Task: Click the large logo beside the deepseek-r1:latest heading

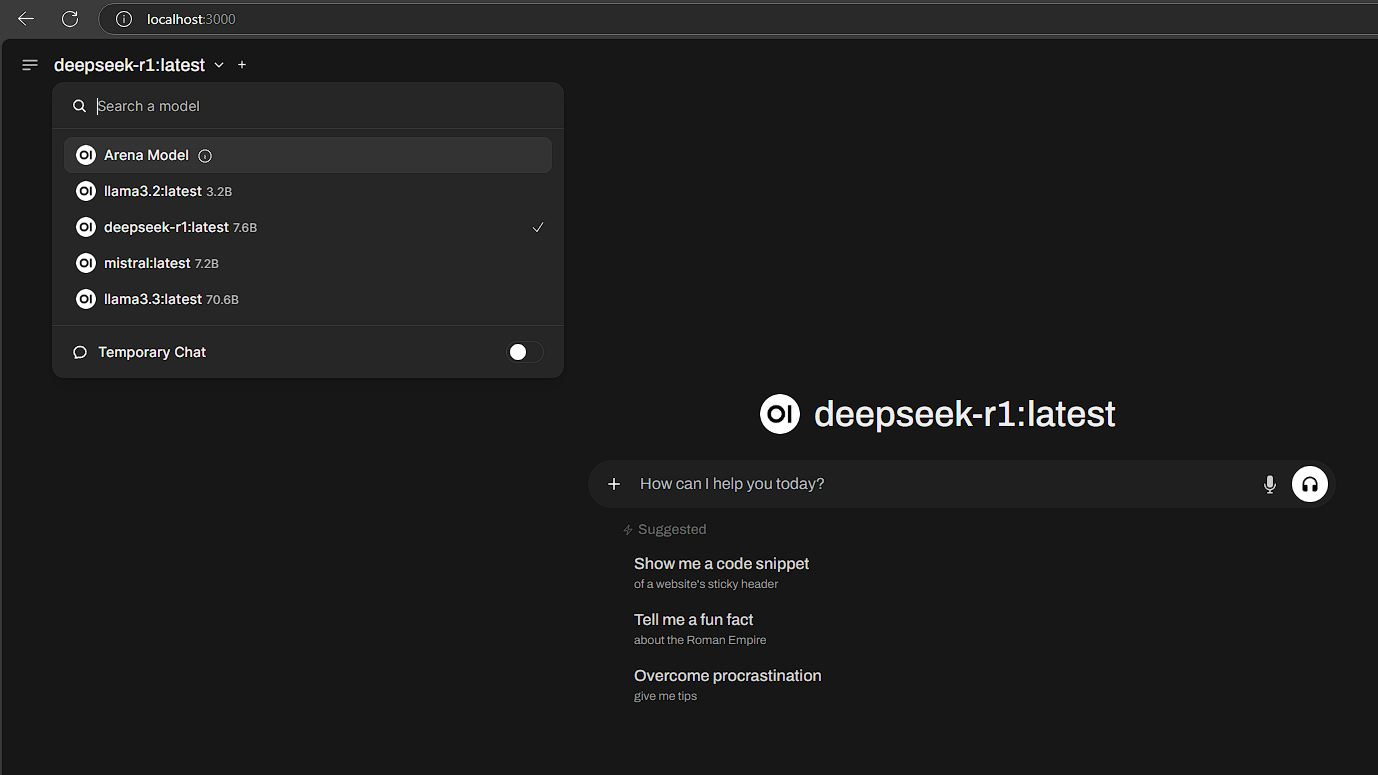Action: point(780,414)
